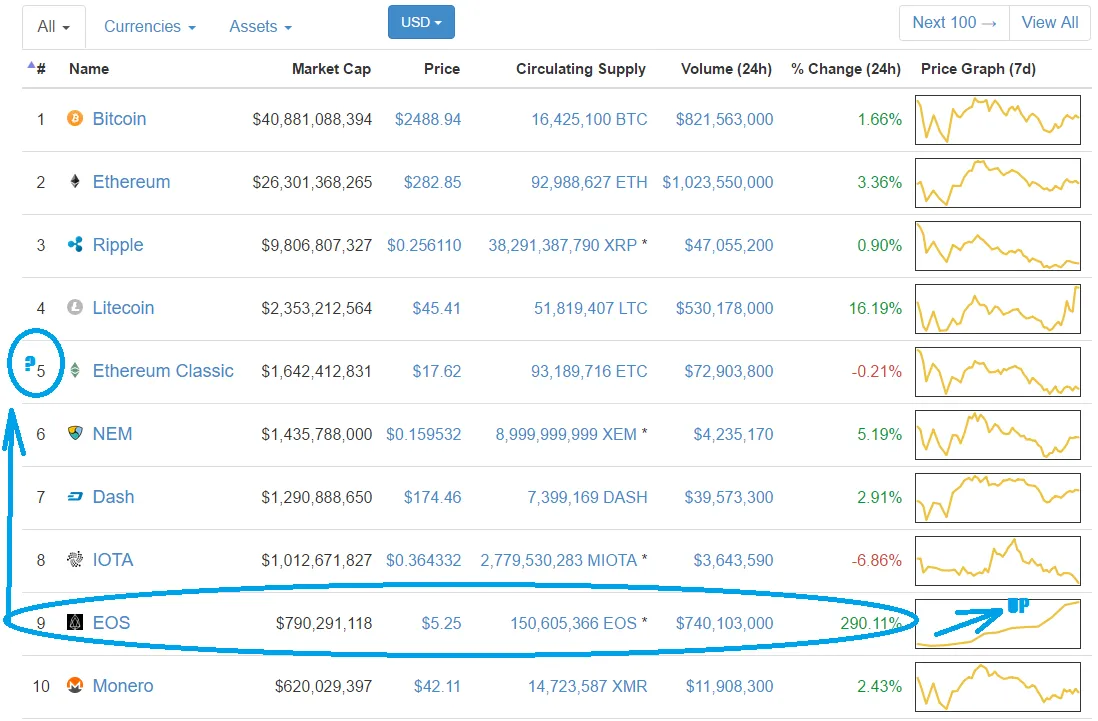This screenshot has height=721, width=1098.
Task: Go to Next 100 coins
Action: click(954, 22)
